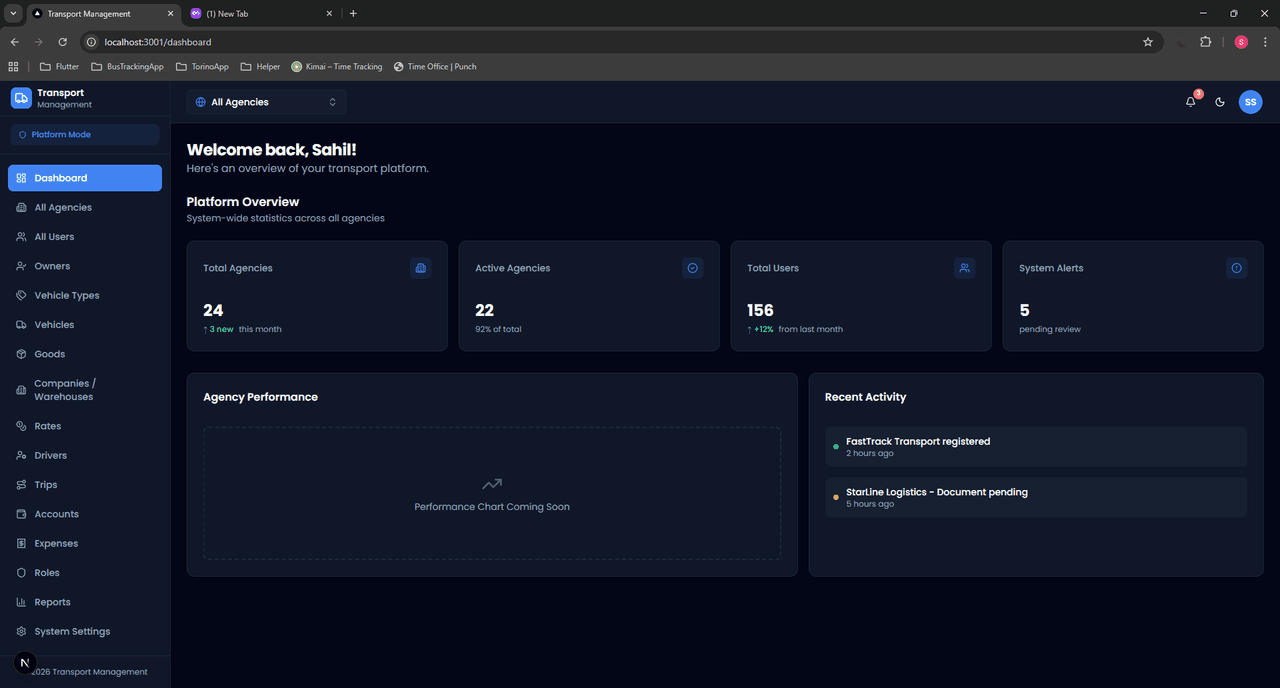Click the Reports bar chart icon
1280x688 pixels.
[x=22, y=602]
